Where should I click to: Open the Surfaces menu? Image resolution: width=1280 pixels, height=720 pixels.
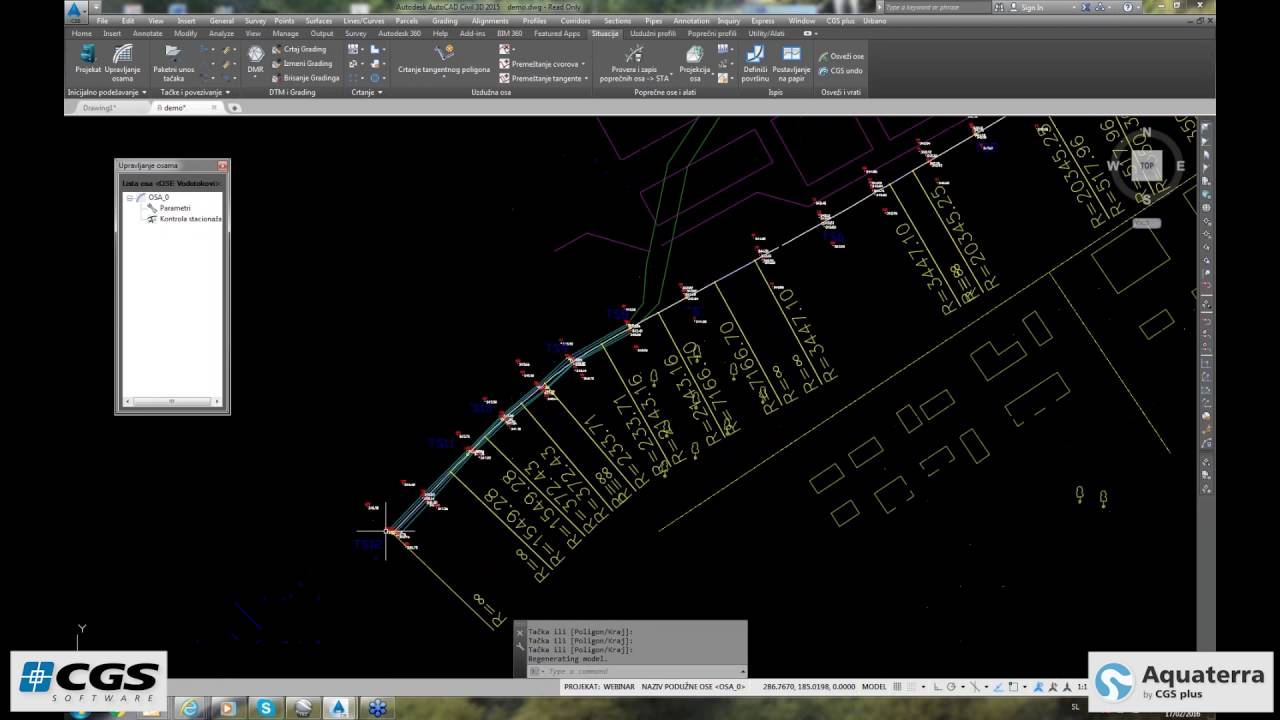(x=319, y=20)
